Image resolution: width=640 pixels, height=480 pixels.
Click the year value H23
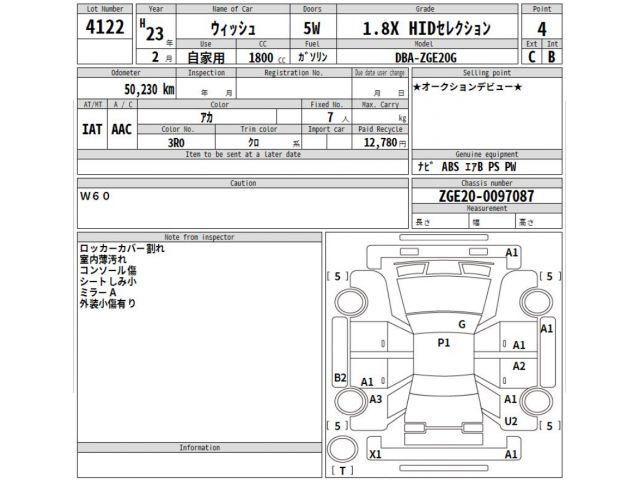point(152,31)
